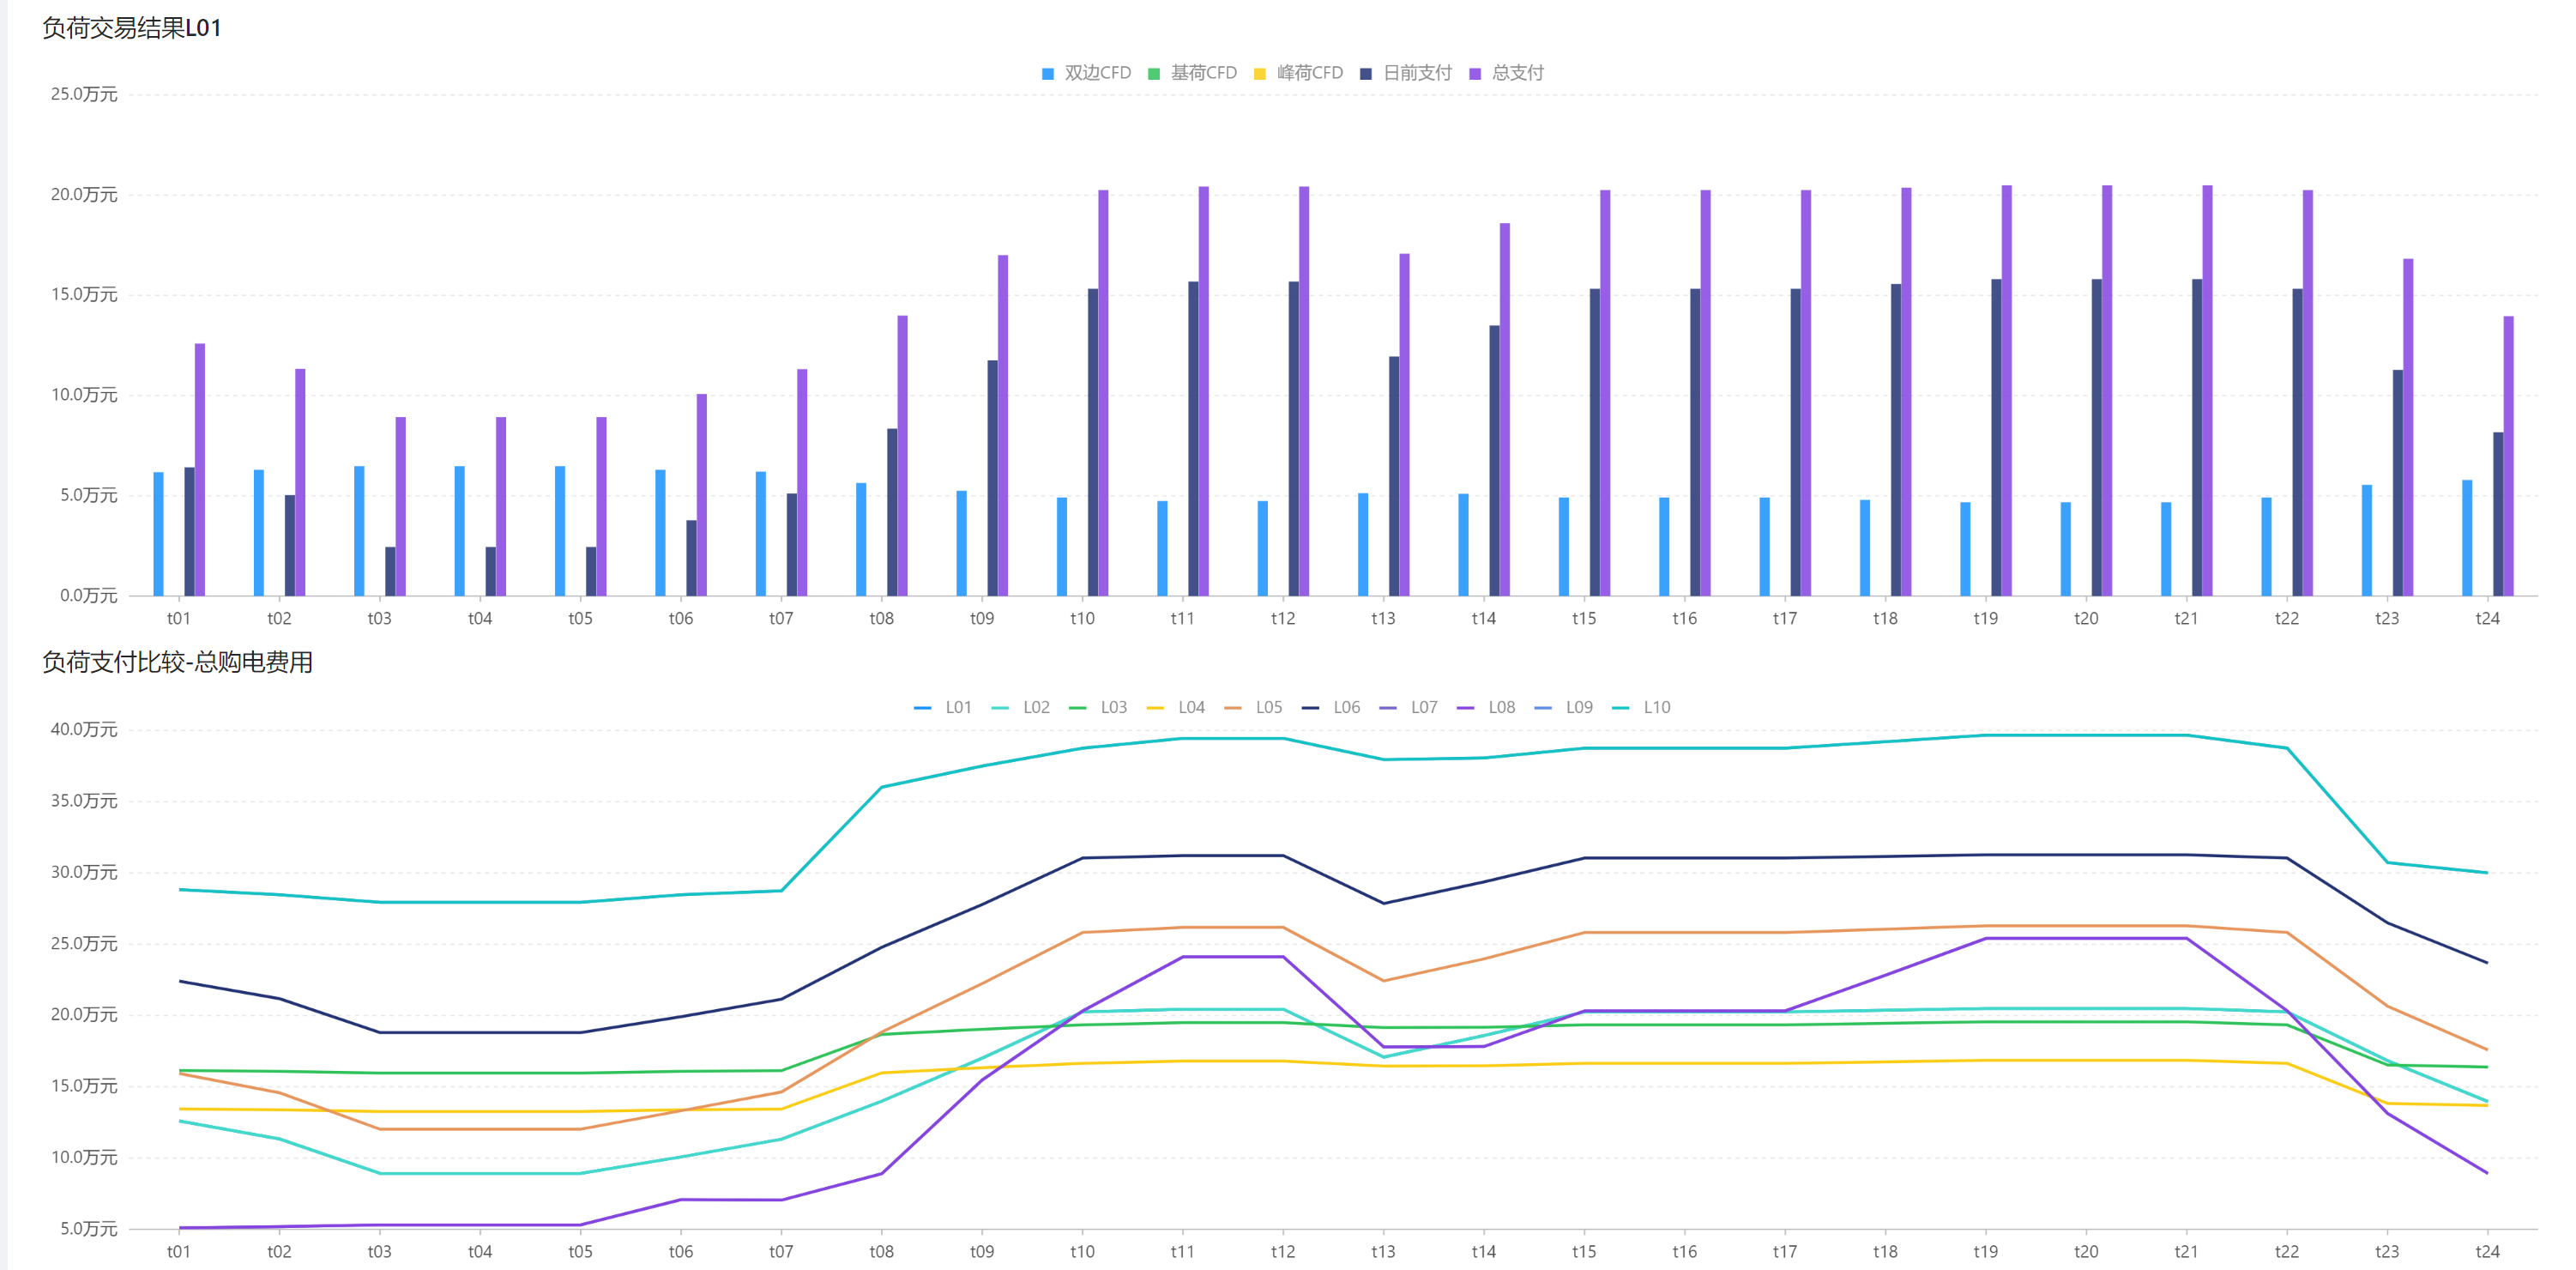
Task: Hide the L01 line series
Action: point(942,707)
